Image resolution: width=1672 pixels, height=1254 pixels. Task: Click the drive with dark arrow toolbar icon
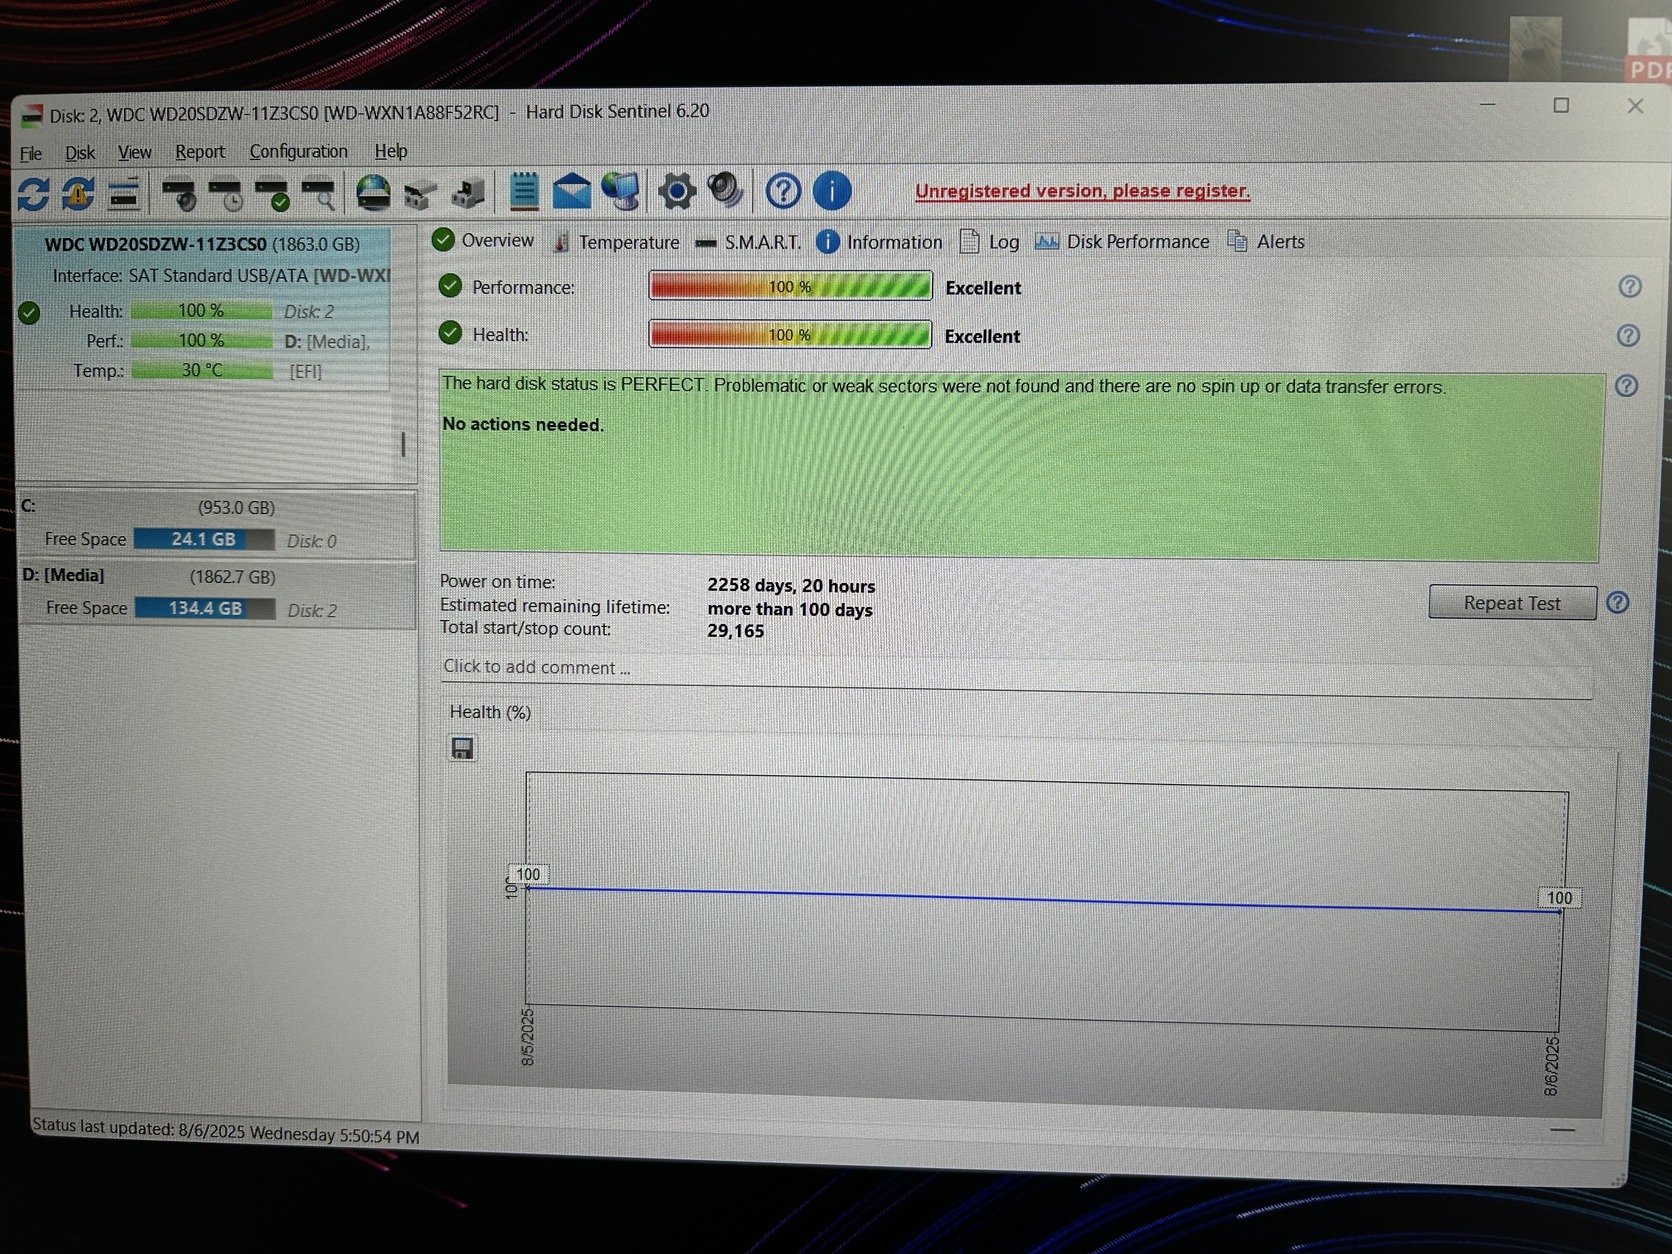coord(467,193)
